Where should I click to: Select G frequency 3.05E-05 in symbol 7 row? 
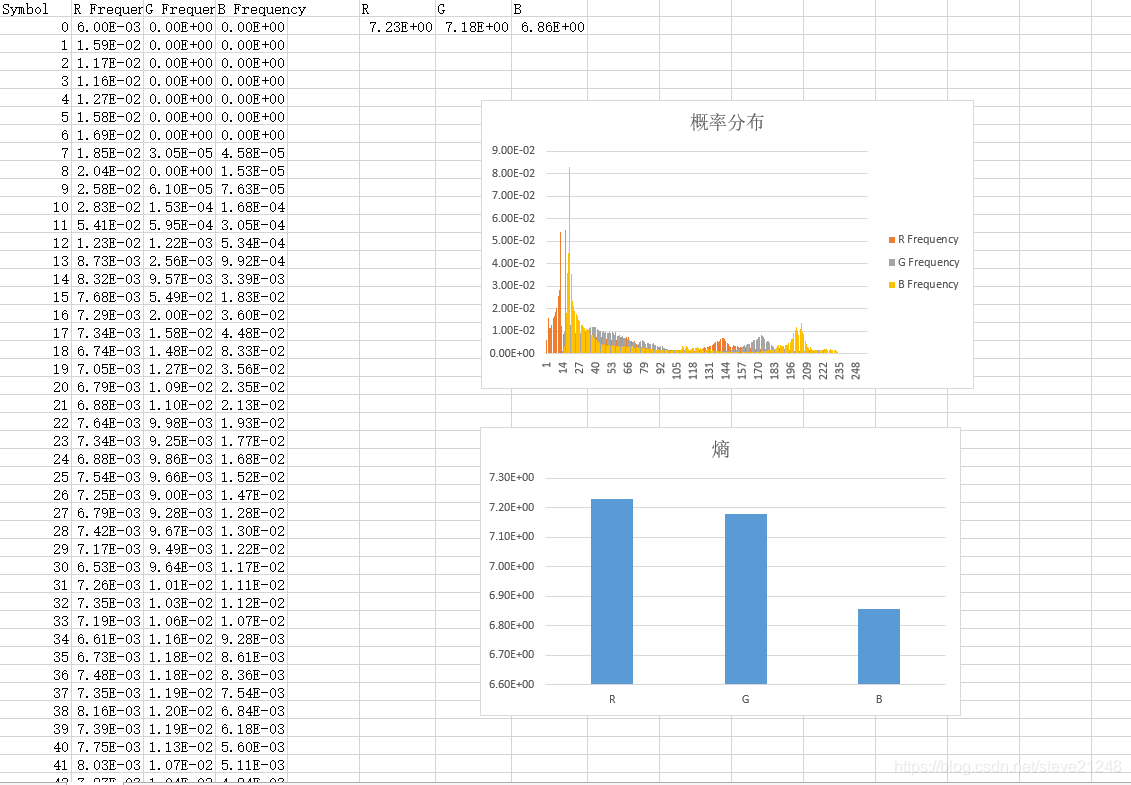pos(180,153)
